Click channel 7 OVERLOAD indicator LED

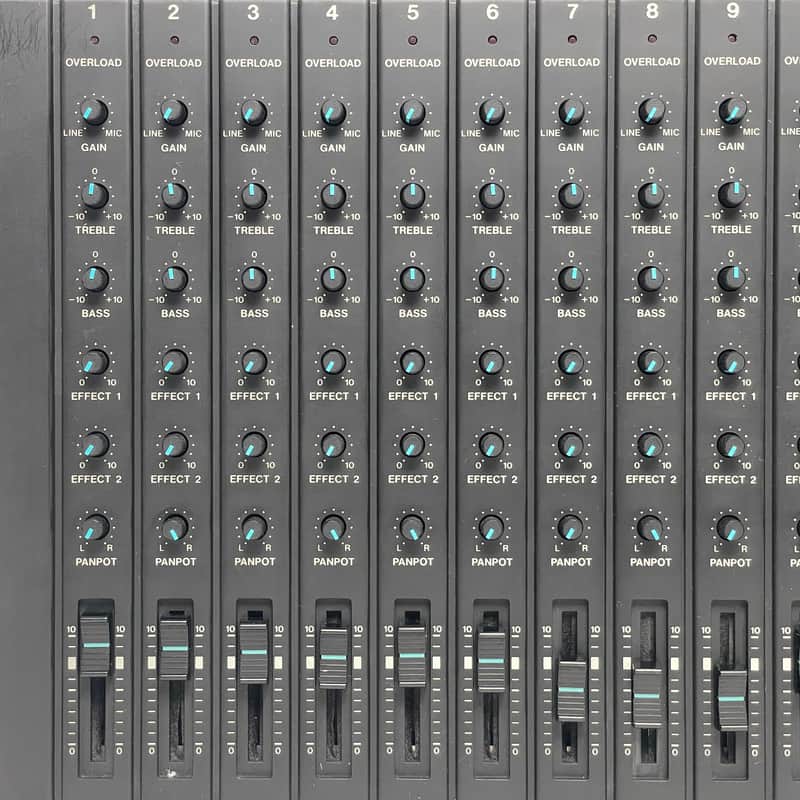click(x=572, y=39)
